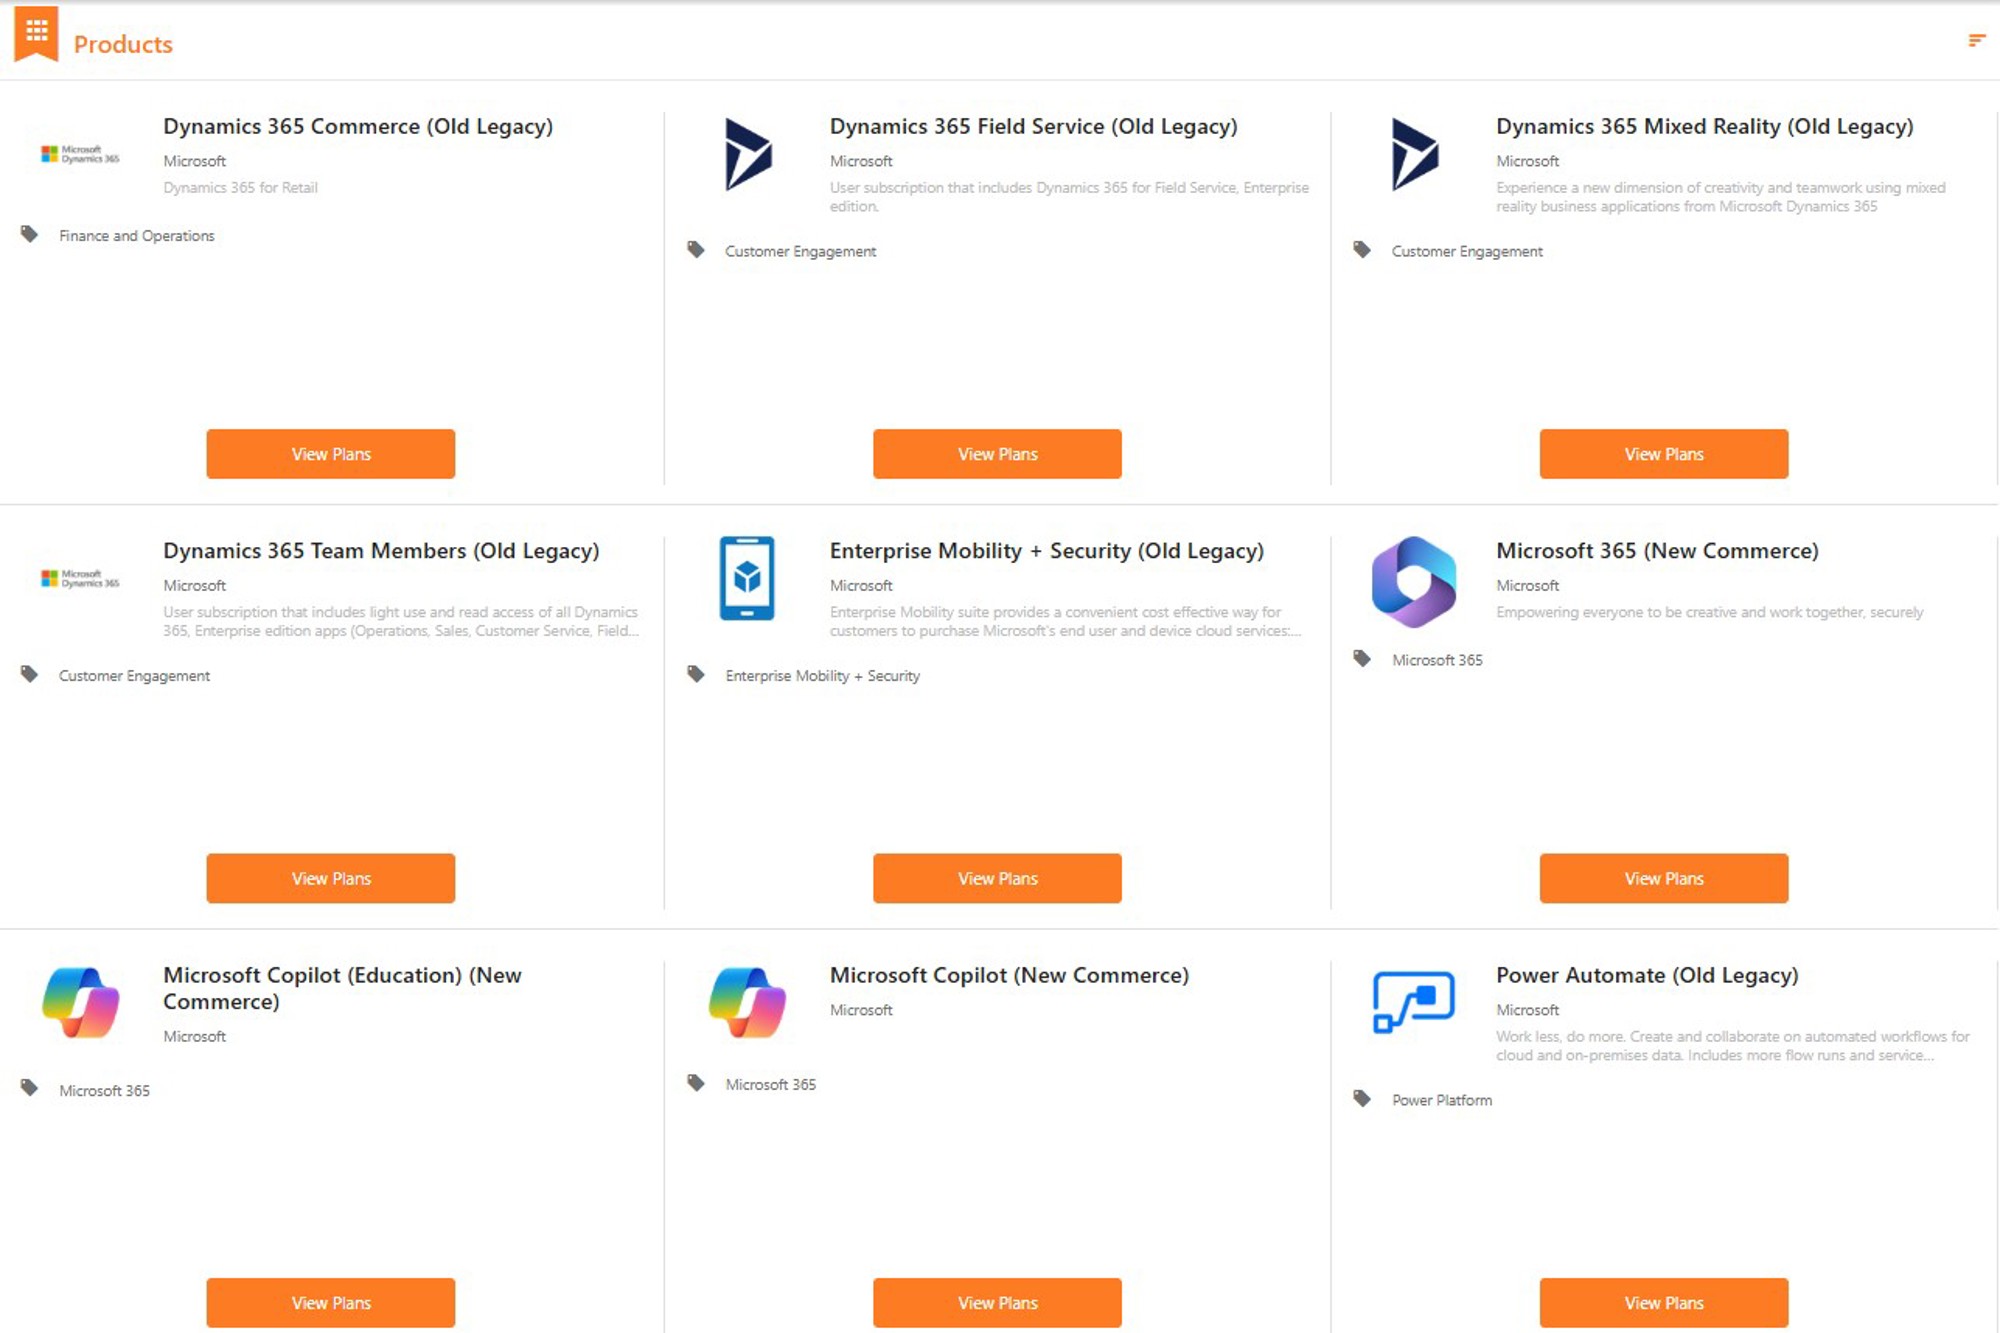Click the Microsoft Copilot (Education) logo
The height and width of the screenshot is (1333, 2000).
[x=81, y=1002]
